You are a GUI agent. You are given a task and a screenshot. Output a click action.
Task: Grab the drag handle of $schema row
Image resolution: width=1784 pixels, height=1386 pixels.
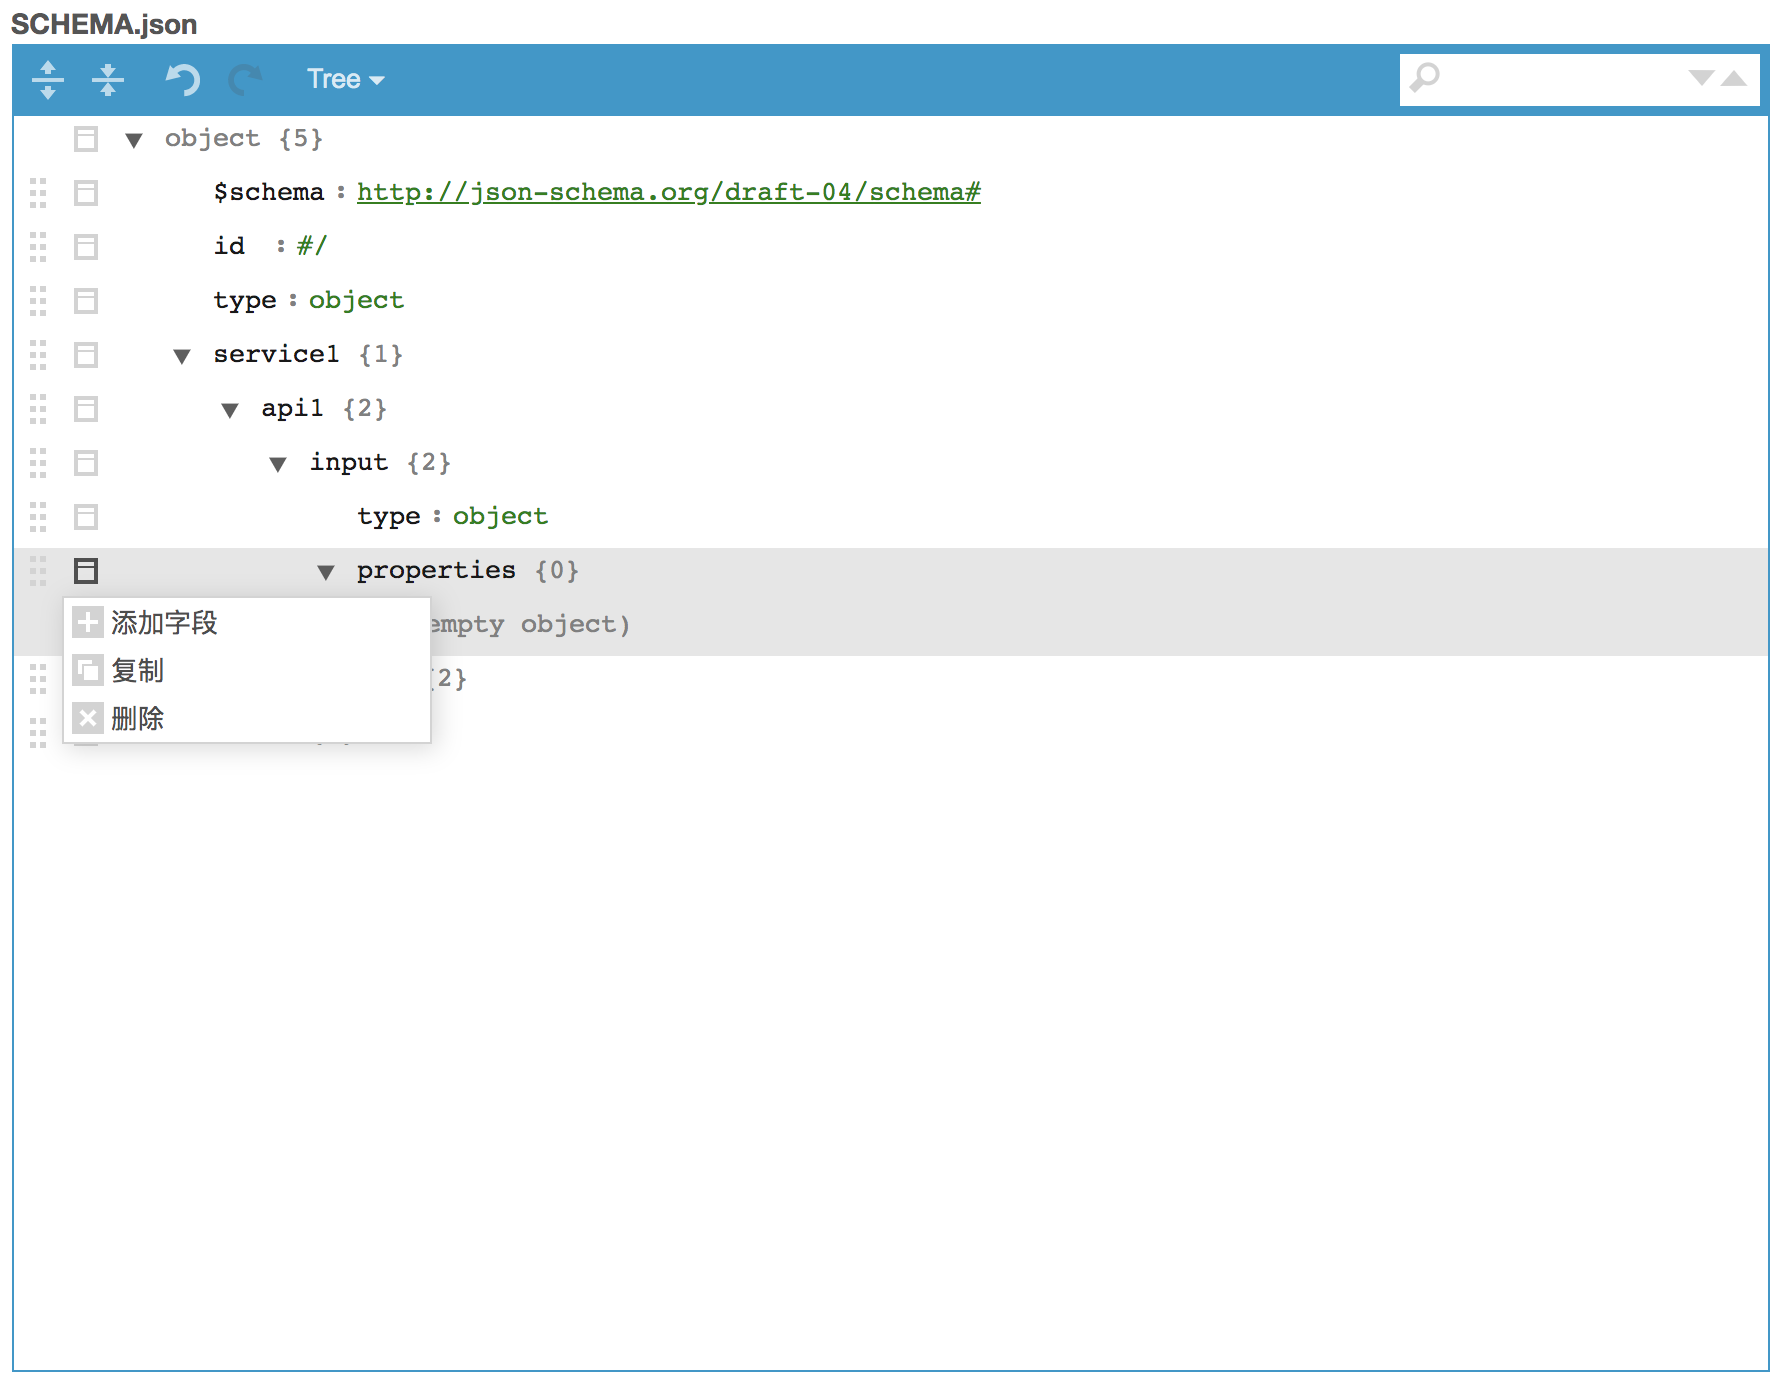click(38, 193)
